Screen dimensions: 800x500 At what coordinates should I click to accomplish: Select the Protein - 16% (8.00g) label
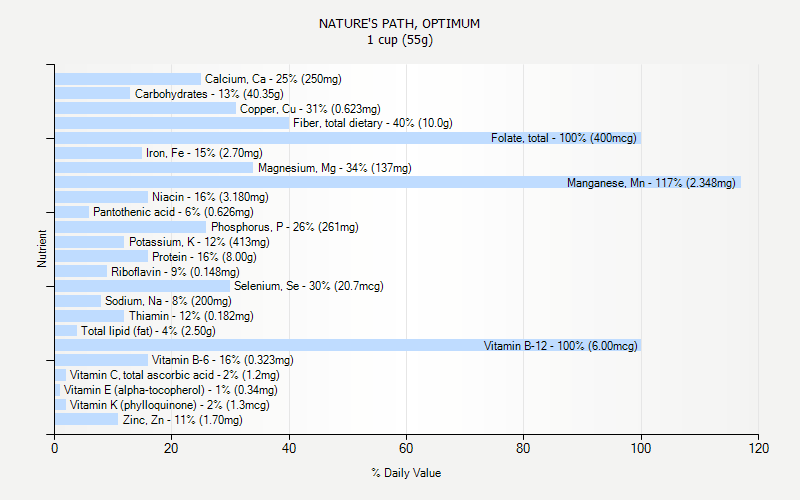coord(204,257)
